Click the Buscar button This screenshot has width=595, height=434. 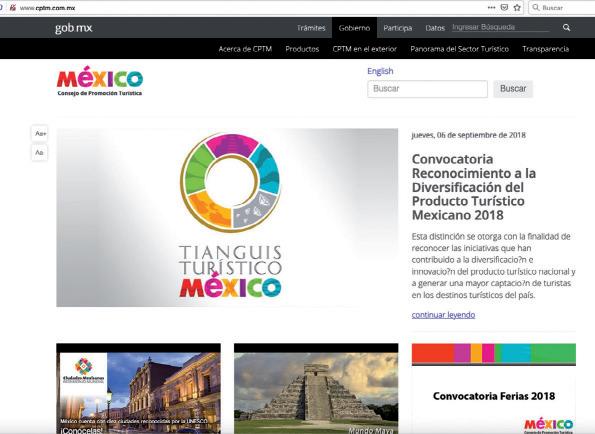tap(513, 89)
